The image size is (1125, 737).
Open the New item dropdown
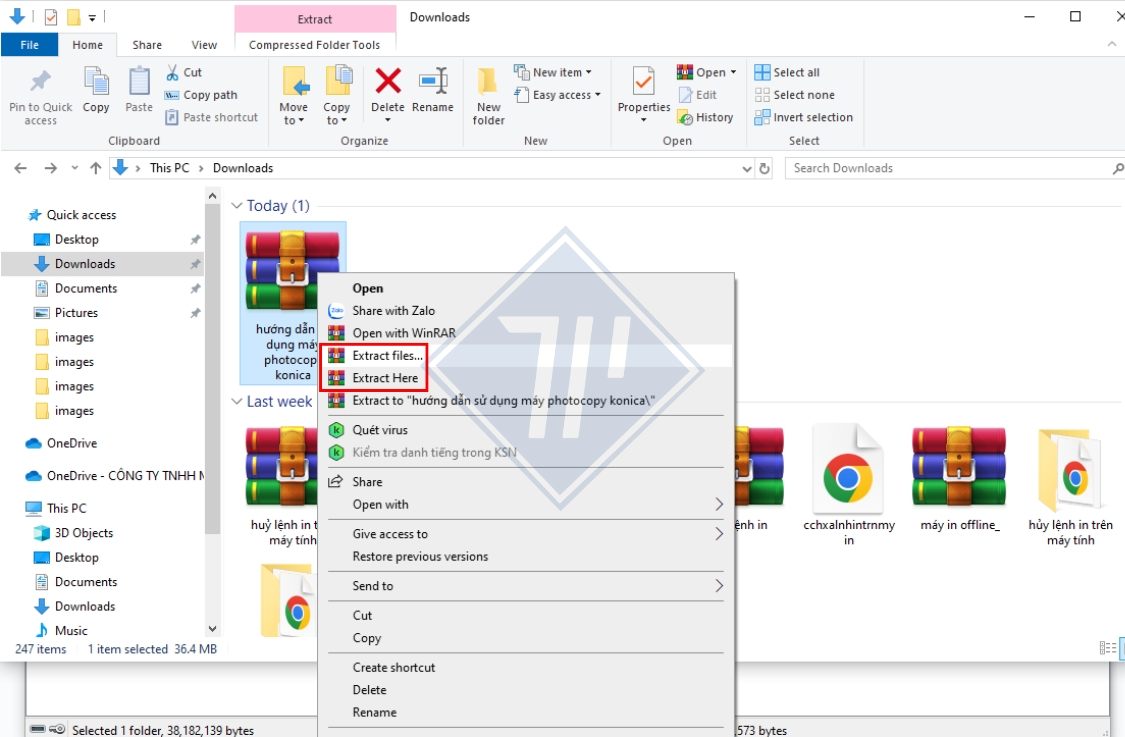tap(553, 72)
